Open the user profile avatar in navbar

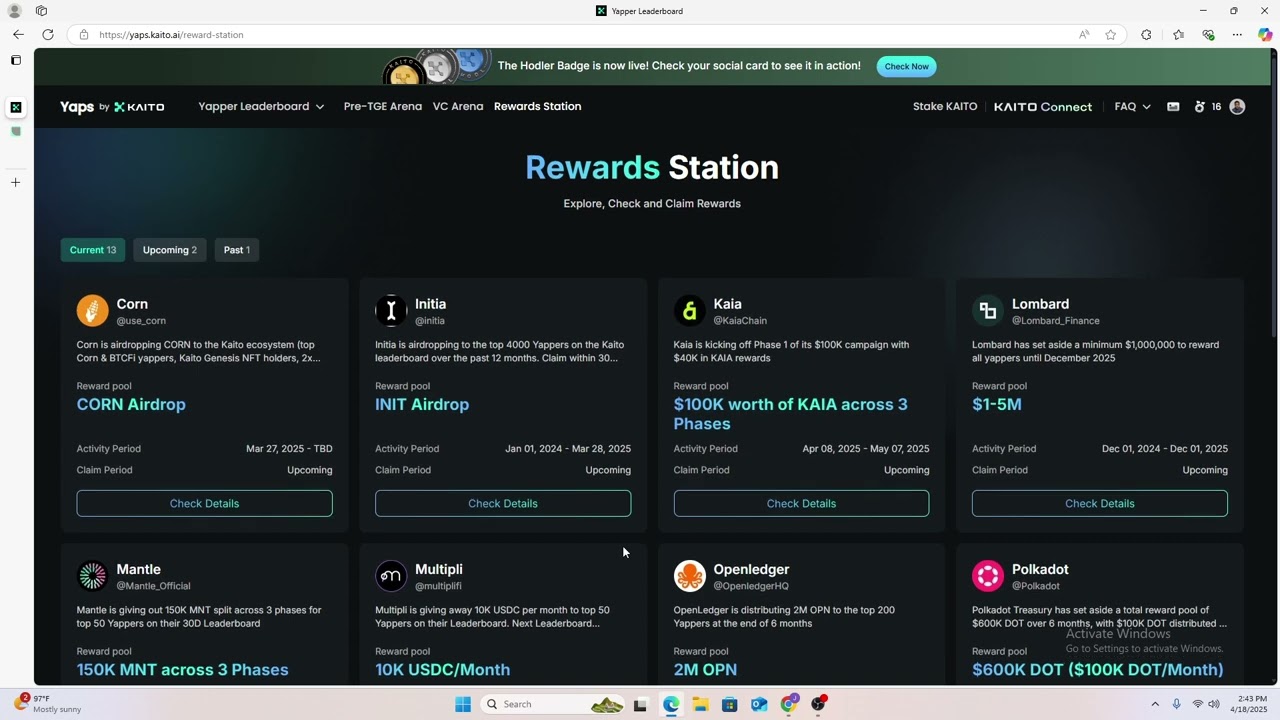[x=1237, y=107]
